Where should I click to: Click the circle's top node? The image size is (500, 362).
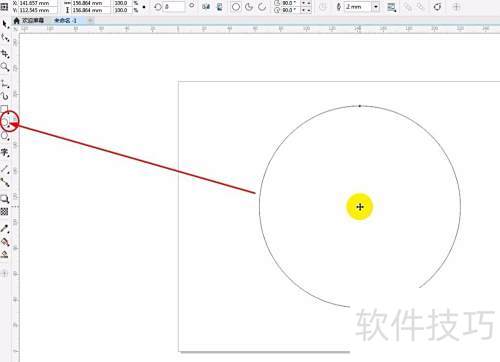click(x=360, y=106)
